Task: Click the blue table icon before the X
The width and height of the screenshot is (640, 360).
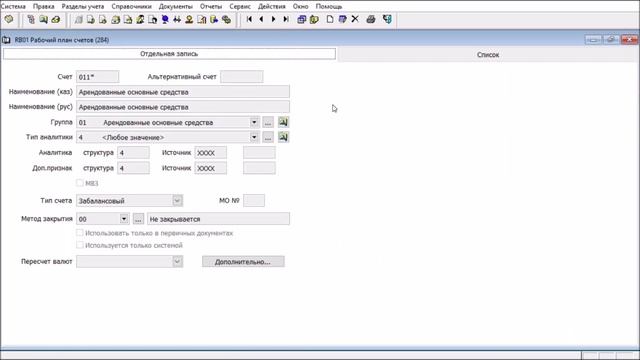Action: [342, 19]
